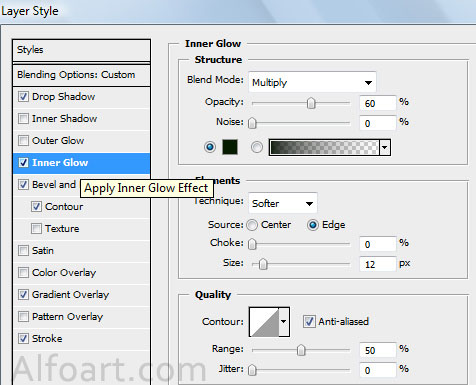Uncheck the Bevel and Emboss checkbox
The image size is (476, 385).
click(x=23, y=185)
